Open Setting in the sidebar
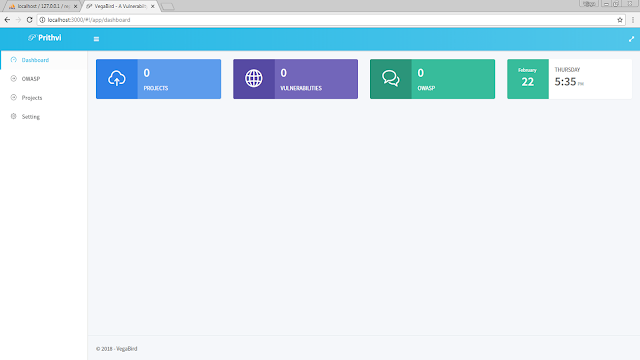The image size is (640, 360). [x=44, y=117]
